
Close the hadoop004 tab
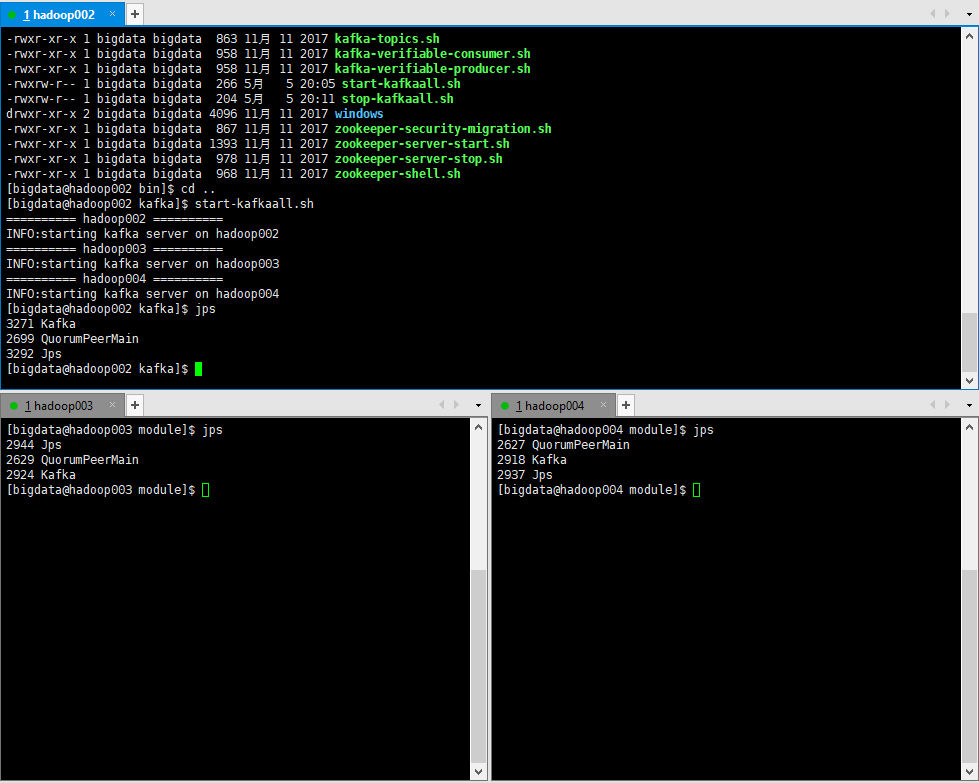[604, 405]
